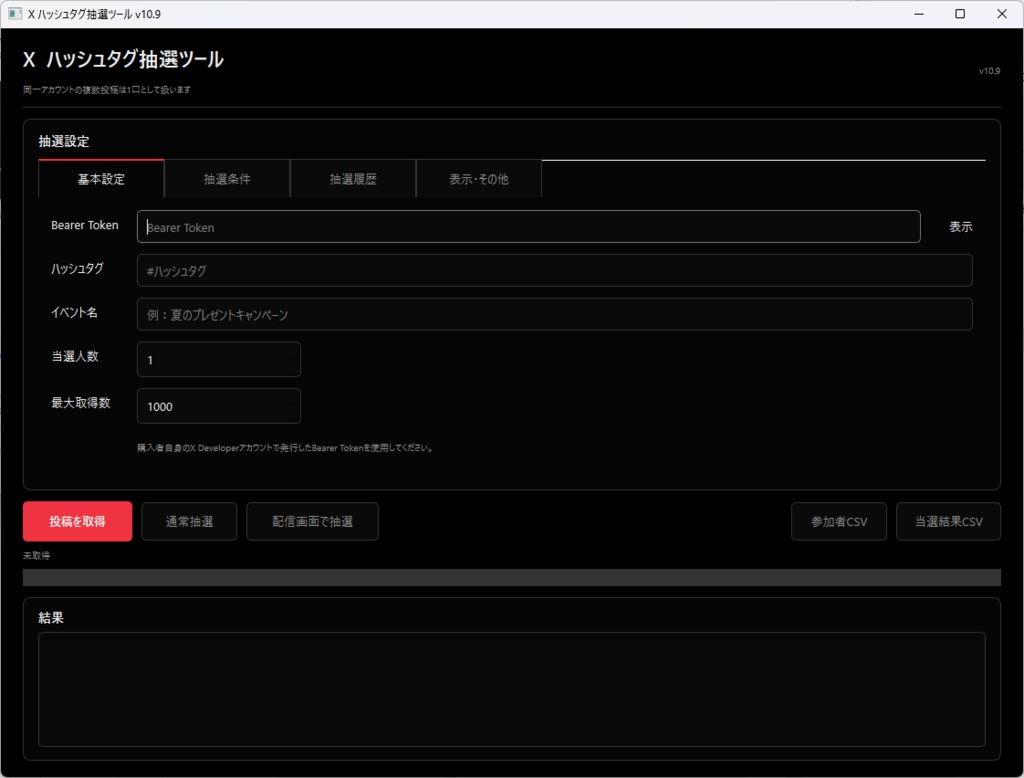Click the 抽選設定 section heading

pyautogui.click(x=64, y=141)
